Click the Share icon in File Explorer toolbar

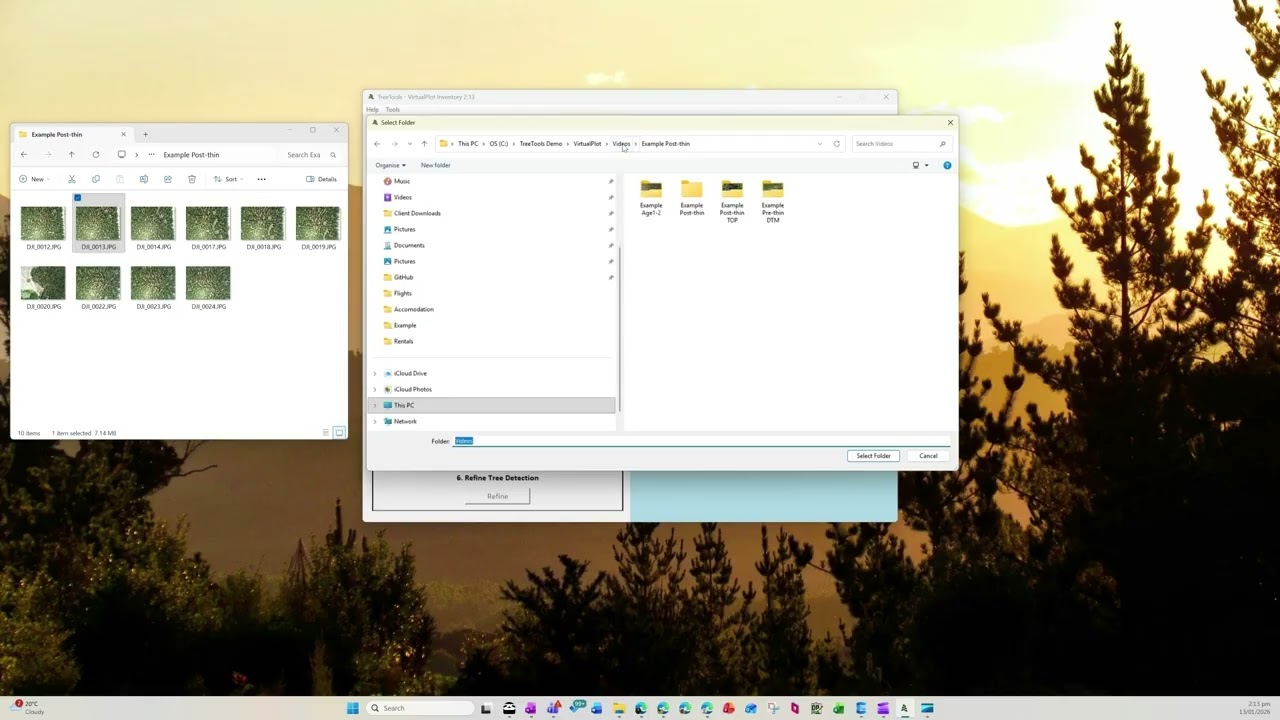point(168,179)
